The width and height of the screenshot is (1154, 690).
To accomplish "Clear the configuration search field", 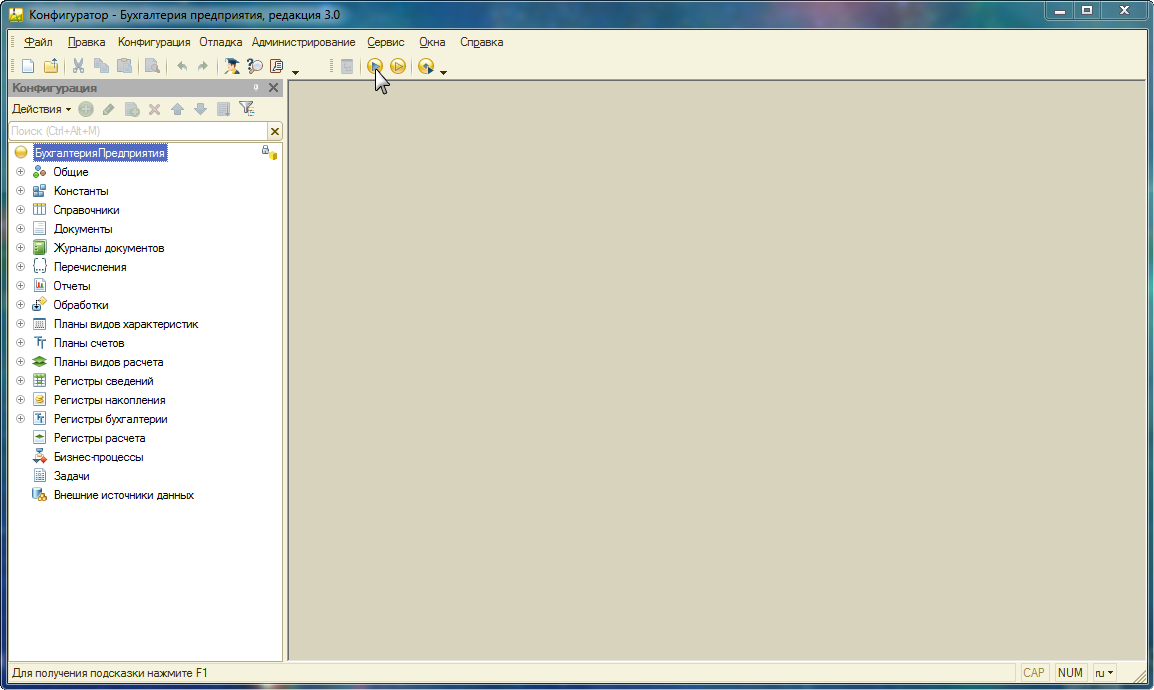I will (x=275, y=131).
